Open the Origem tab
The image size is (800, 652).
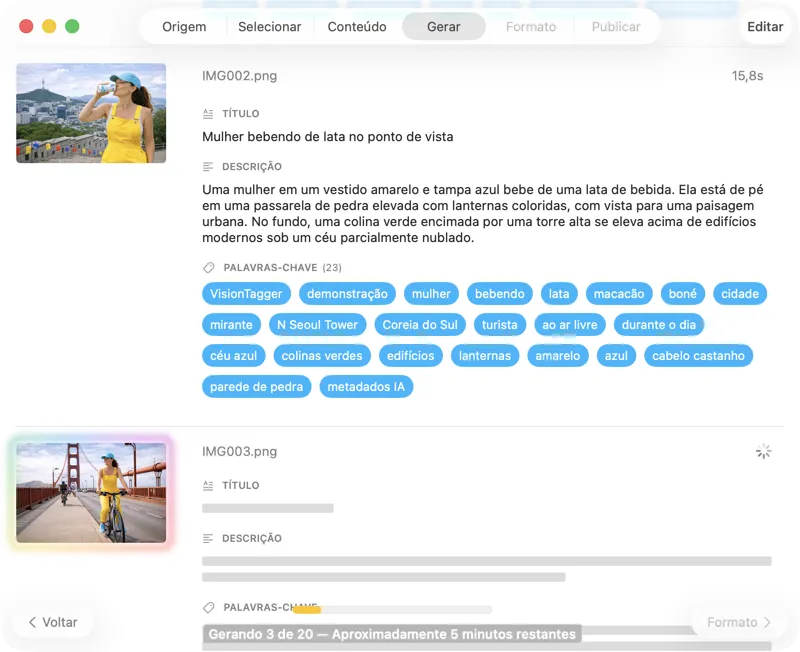coord(184,27)
